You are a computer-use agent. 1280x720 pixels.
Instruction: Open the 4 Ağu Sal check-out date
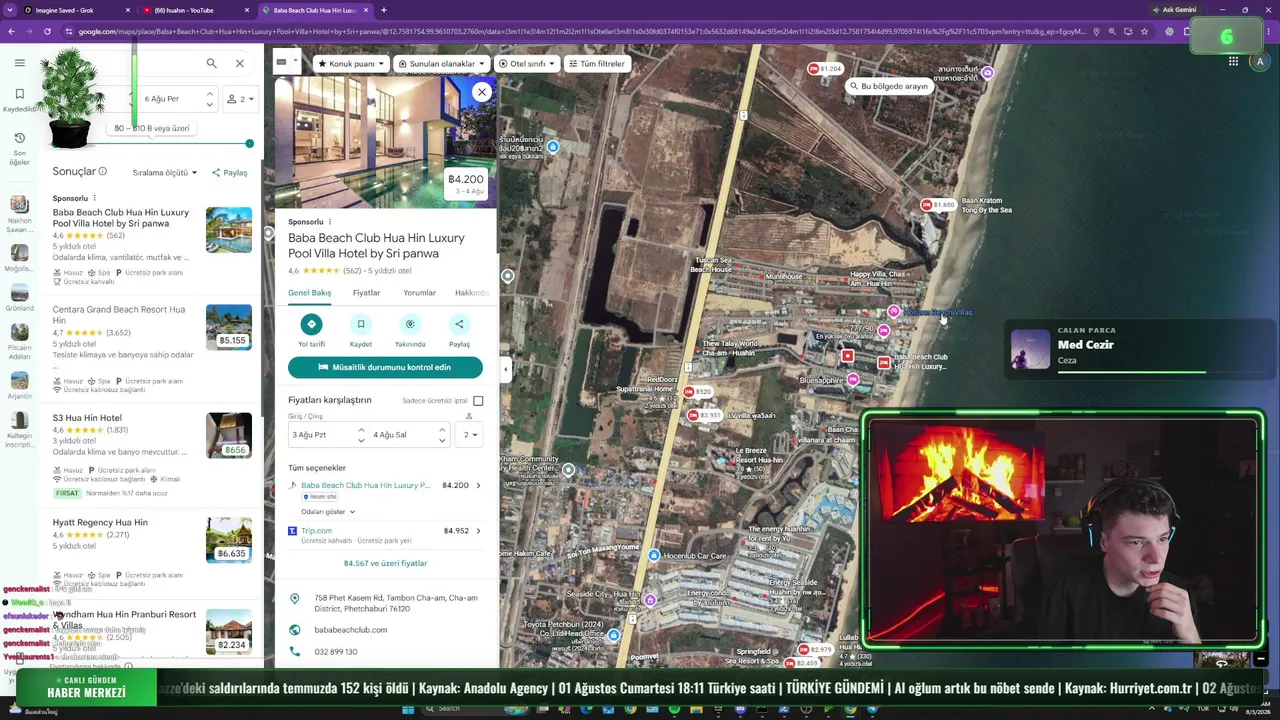pyautogui.click(x=409, y=435)
